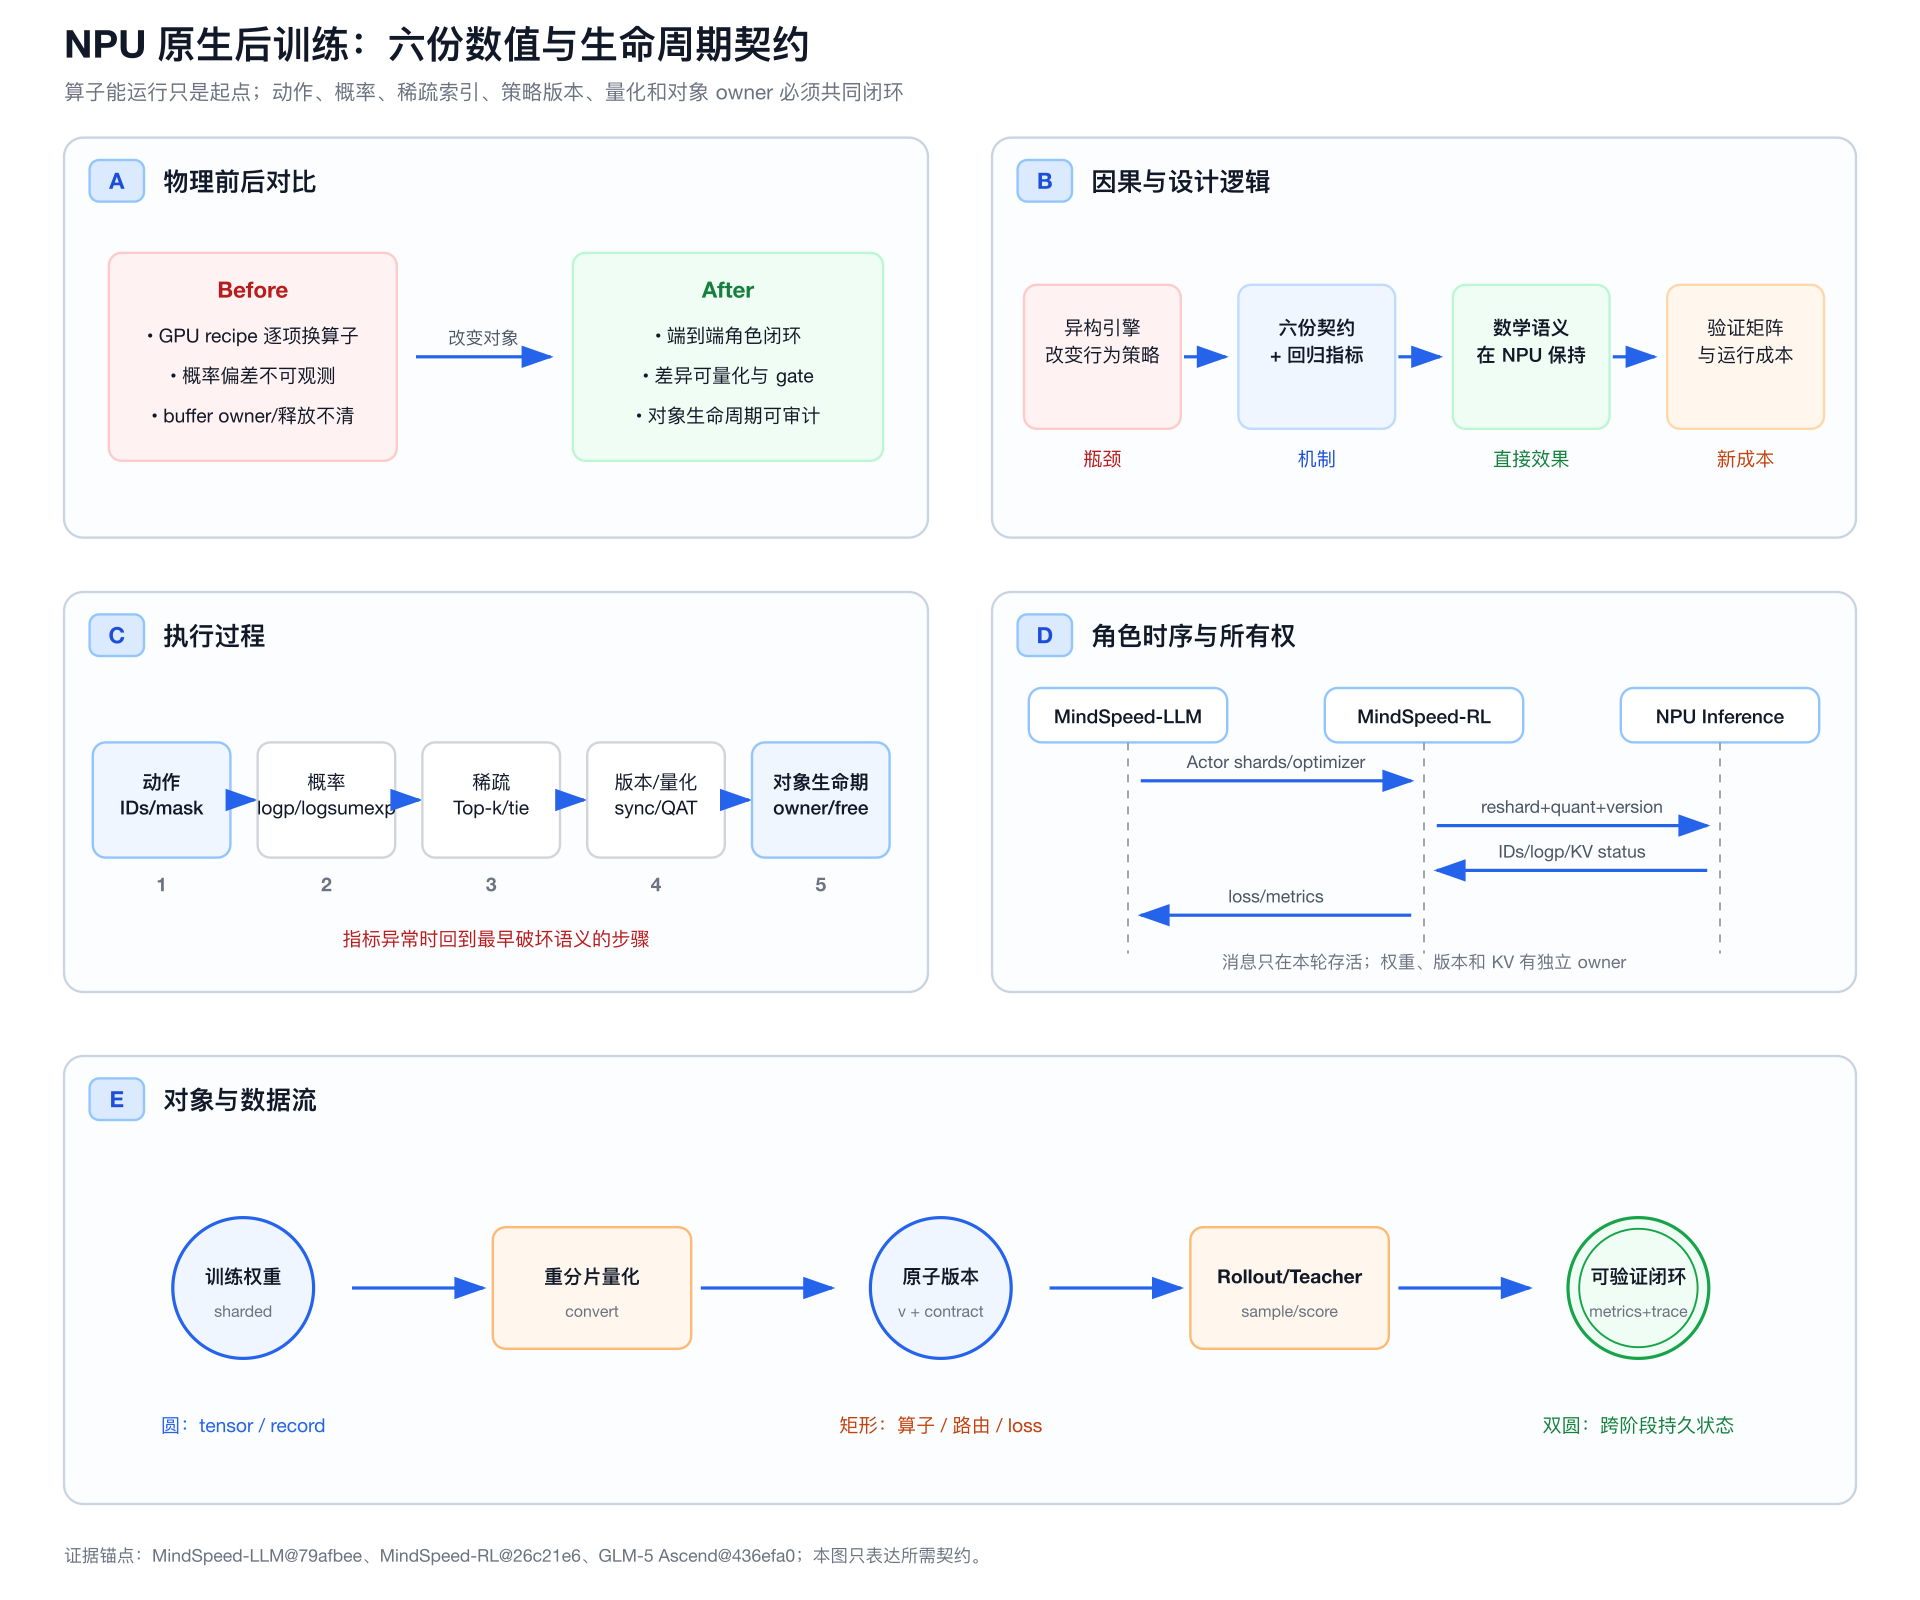Select the NPU Inference lifeline header

tap(1720, 716)
